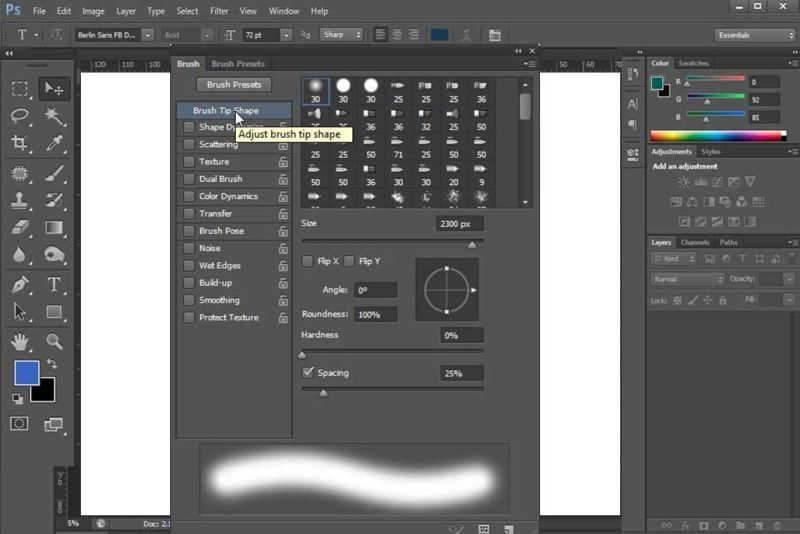Swap foreground and background colors

coord(52,364)
